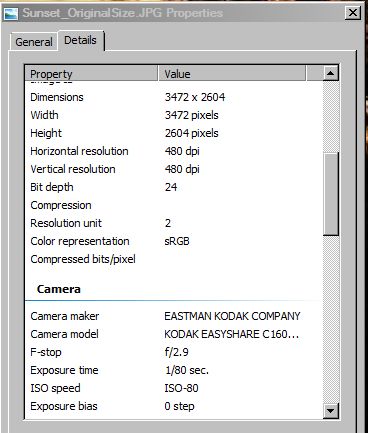This screenshot has width=368, height=433.
Task: Click the Camera section heading
Action: point(59,289)
